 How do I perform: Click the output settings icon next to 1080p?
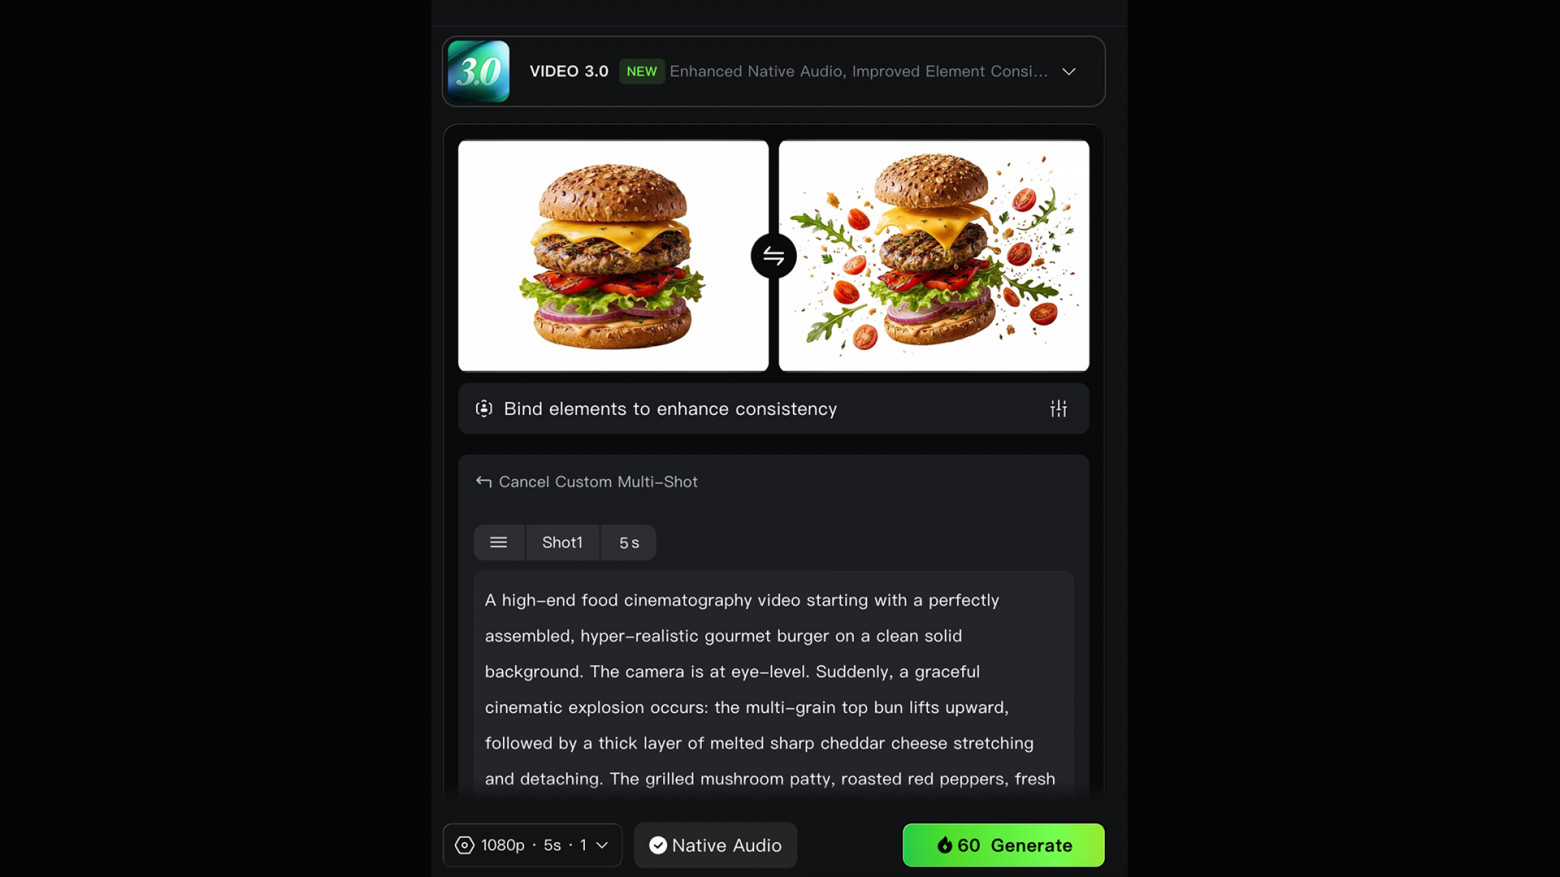(x=465, y=845)
